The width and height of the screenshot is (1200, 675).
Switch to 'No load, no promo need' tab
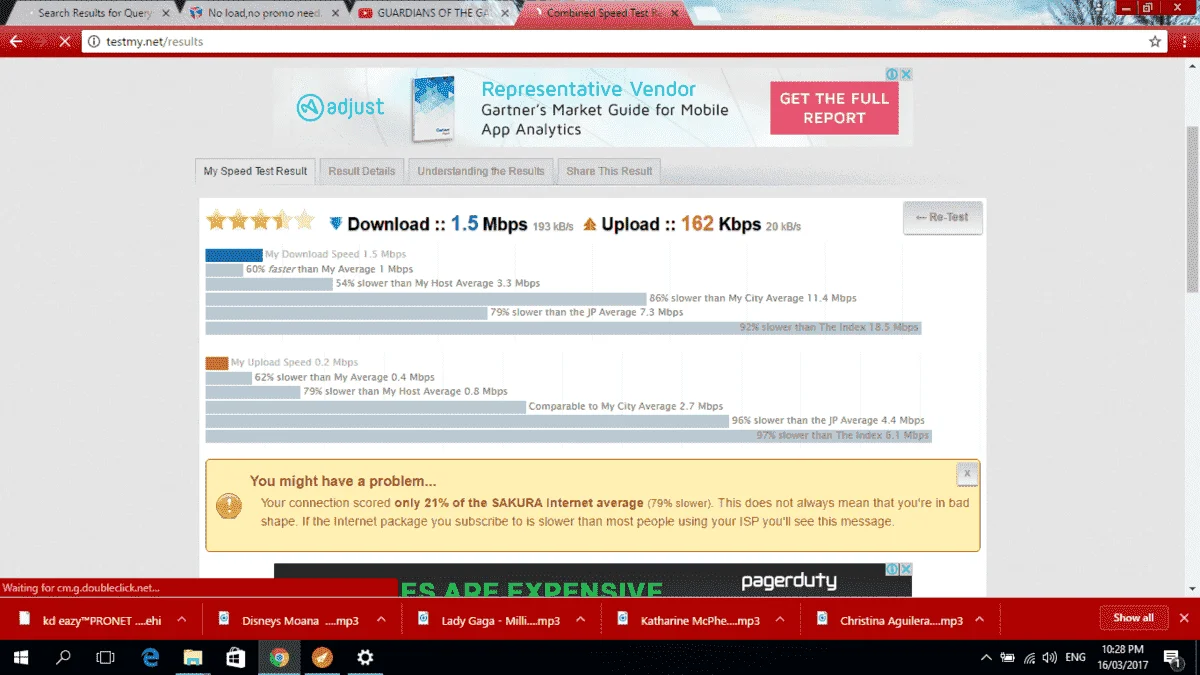(x=262, y=13)
